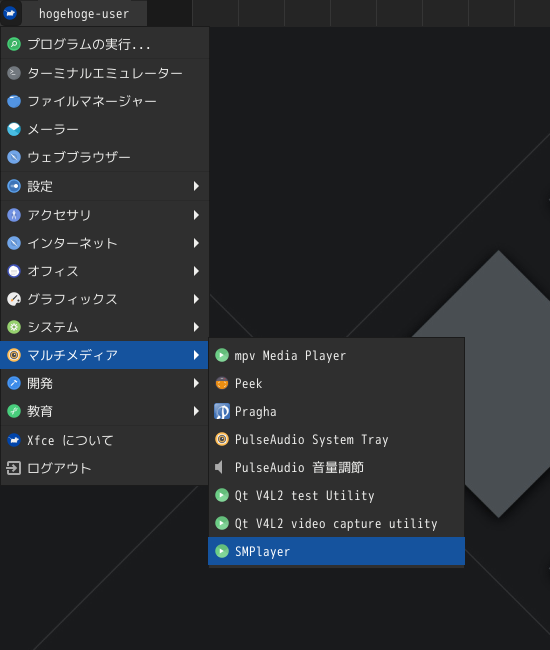Open ファイルマネージャー menu entry
Viewport: 550px width, 650px height.
pyautogui.click(x=104, y=101)
